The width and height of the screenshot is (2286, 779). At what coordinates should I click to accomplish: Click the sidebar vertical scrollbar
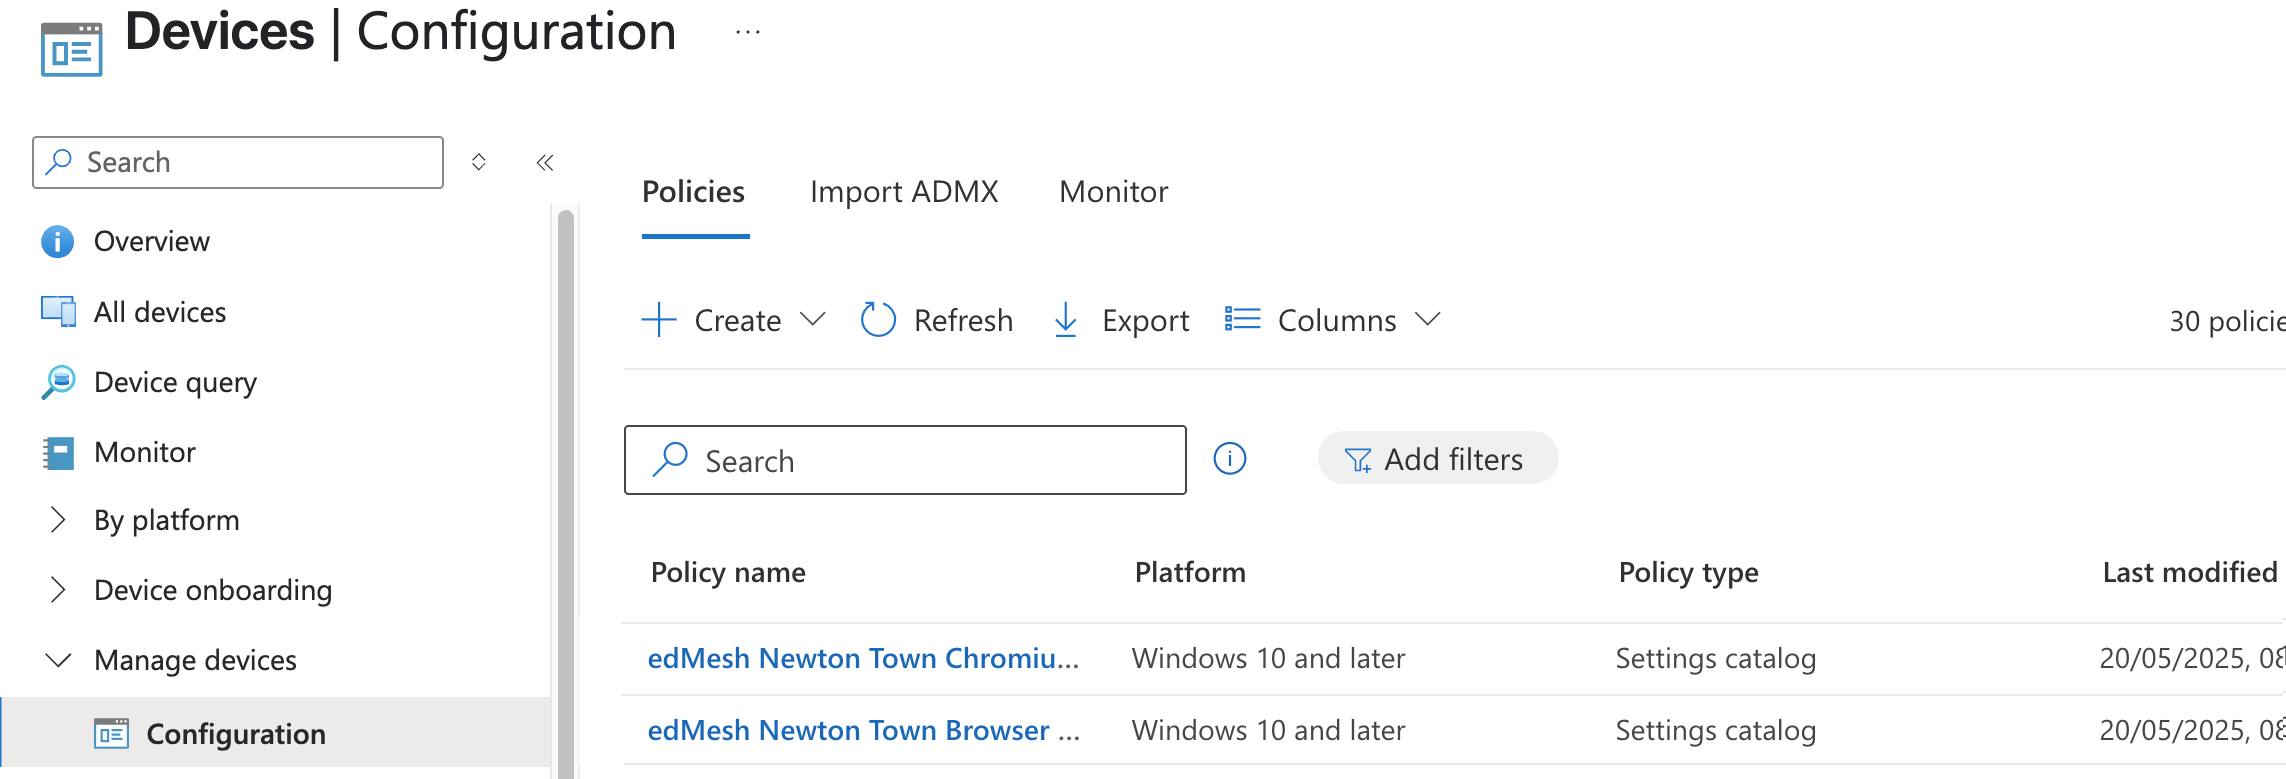click(566, 493)
